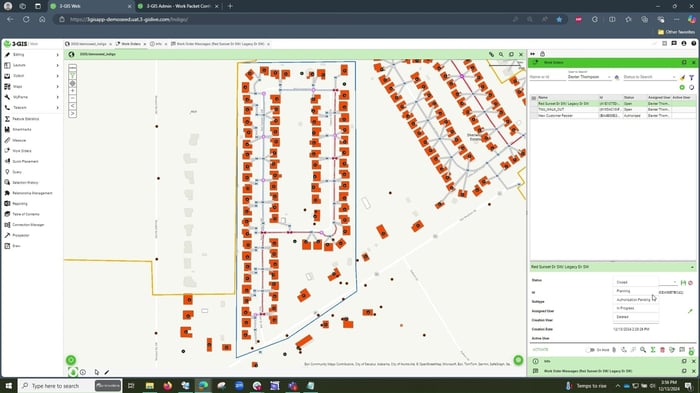700x393 pixels.
Task: Click the link icon in map header
Action: pyautogui.click(x=492, y=54)
